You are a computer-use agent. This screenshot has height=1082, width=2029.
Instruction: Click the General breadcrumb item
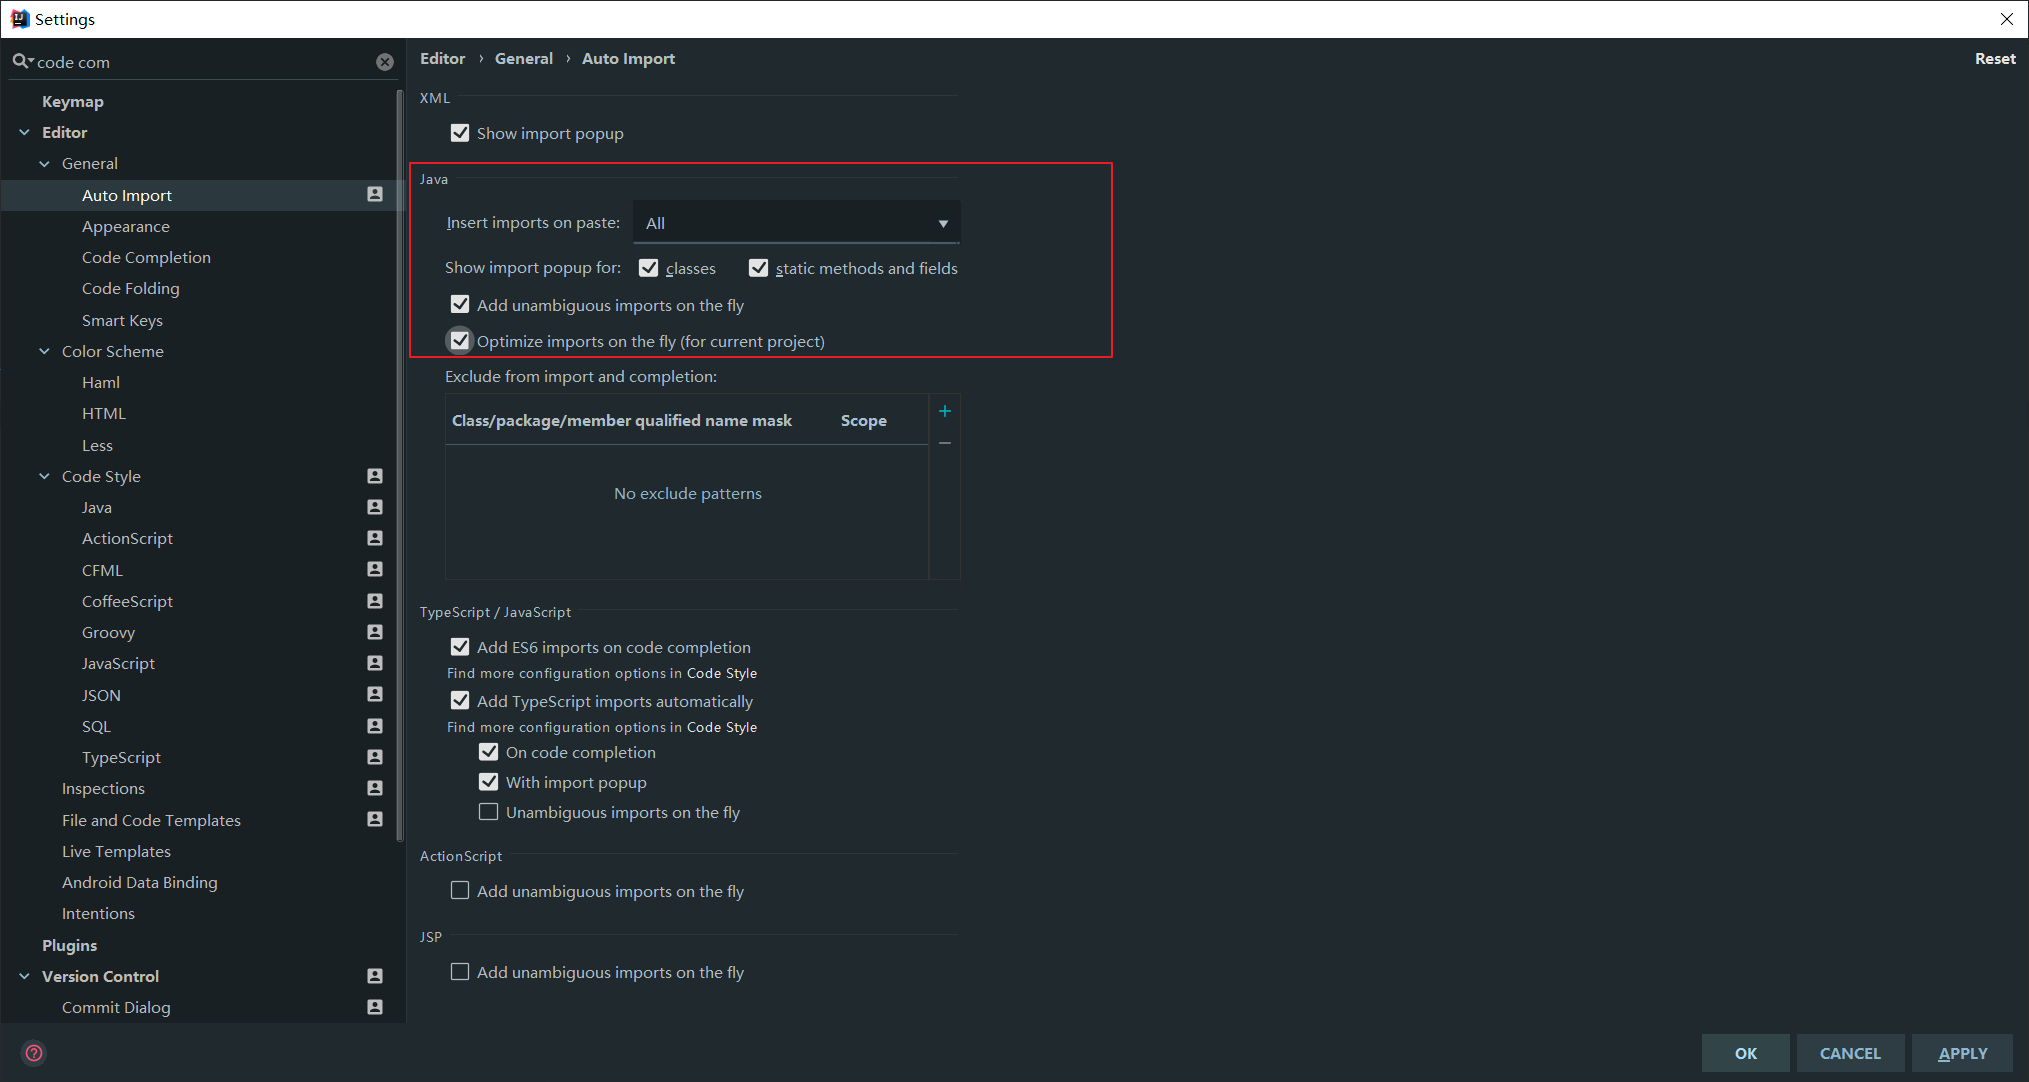523,59
